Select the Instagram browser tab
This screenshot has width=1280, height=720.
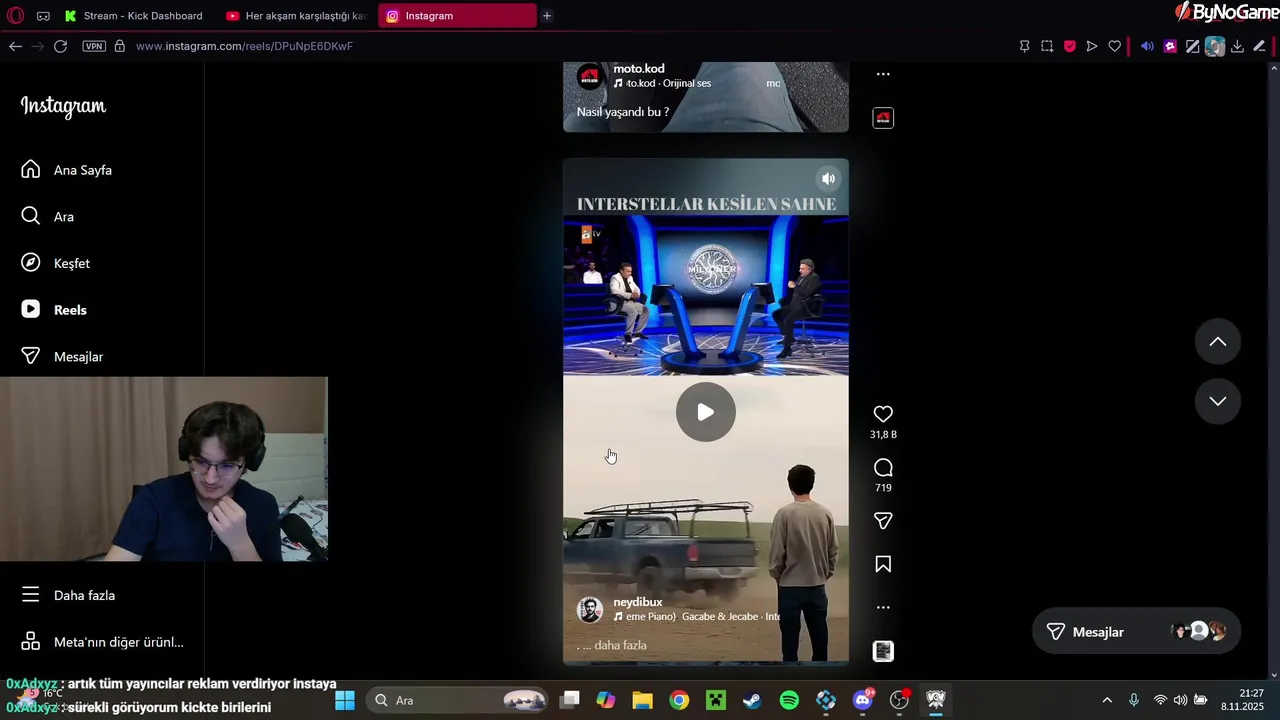point(457,16)
